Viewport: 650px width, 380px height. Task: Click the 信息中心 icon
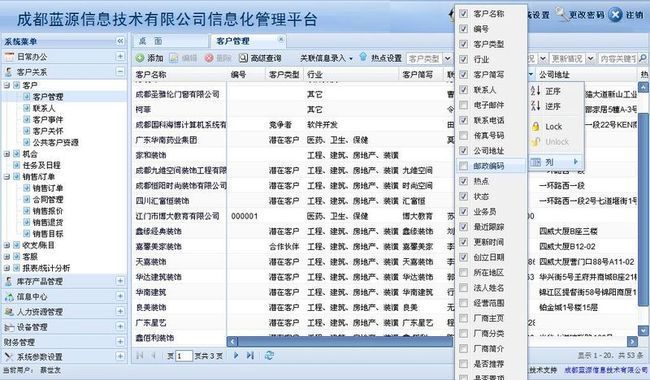(x=9, y=297)
